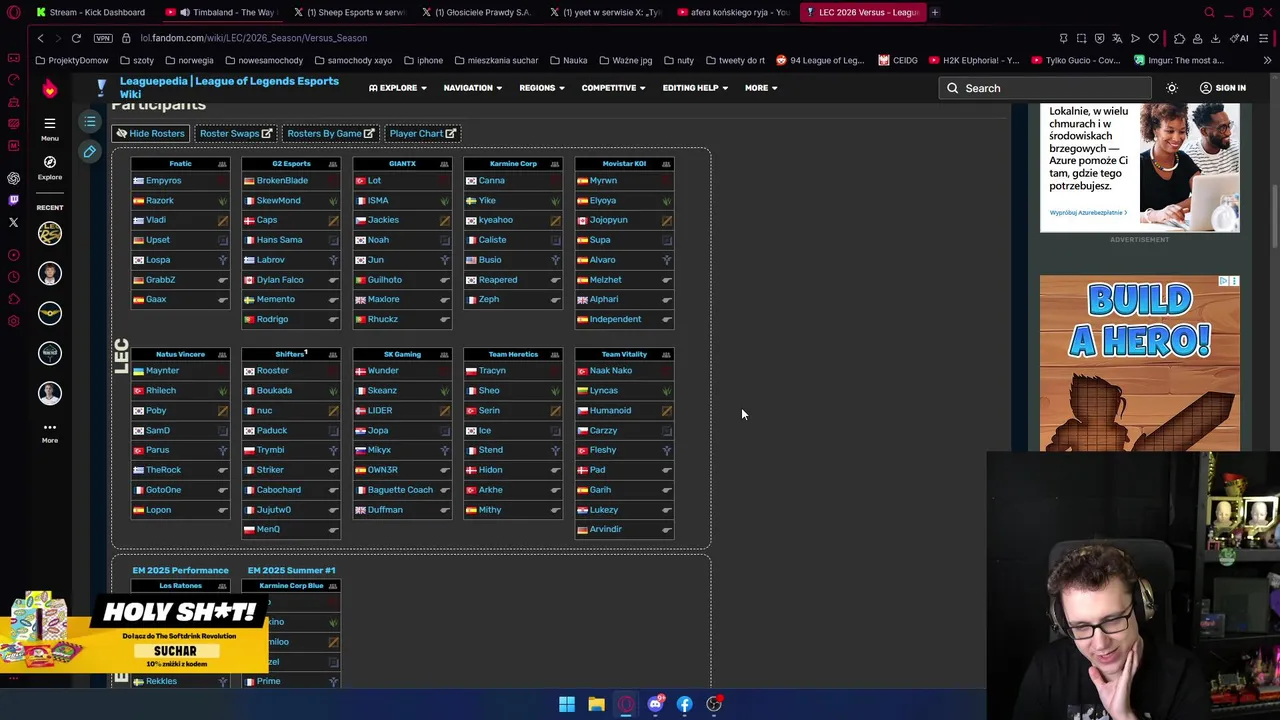The image size is (1280, 720).
Task: Open the Naak Nako player link
Action: pyautogui.click(x=610, y=370)
